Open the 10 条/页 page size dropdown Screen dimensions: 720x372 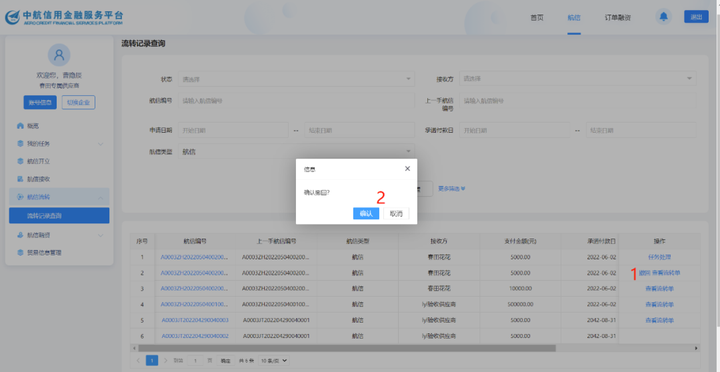274,361
